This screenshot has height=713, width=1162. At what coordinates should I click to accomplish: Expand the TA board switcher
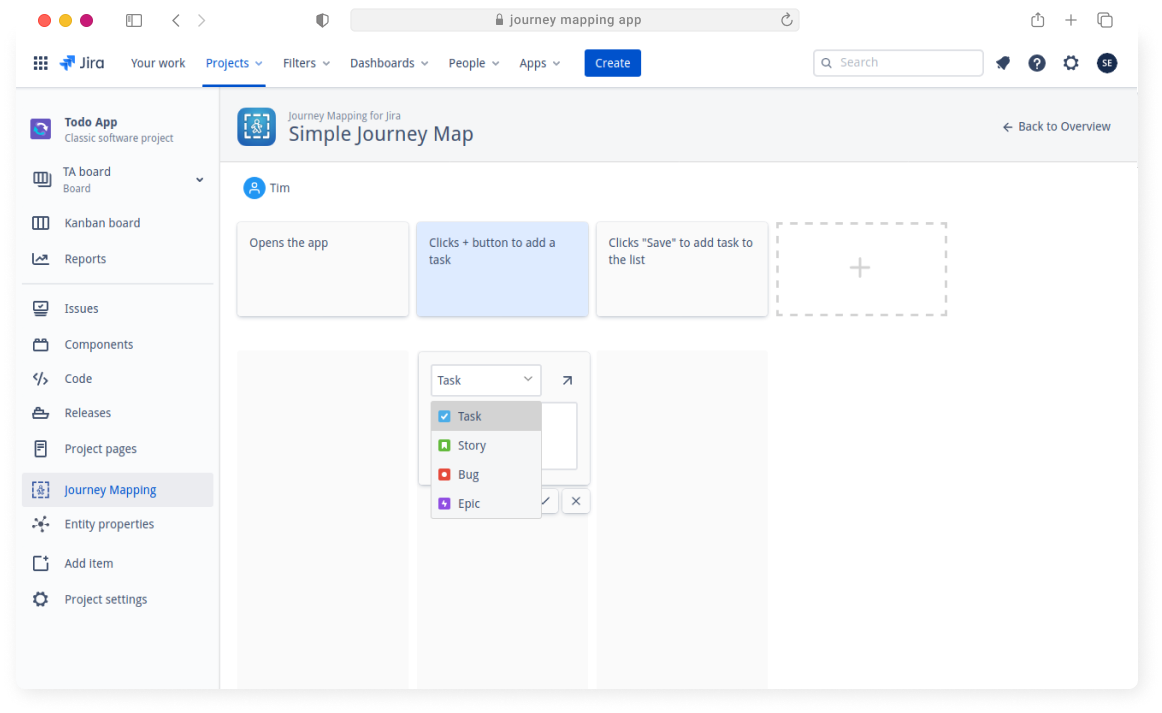pos(199,180)
